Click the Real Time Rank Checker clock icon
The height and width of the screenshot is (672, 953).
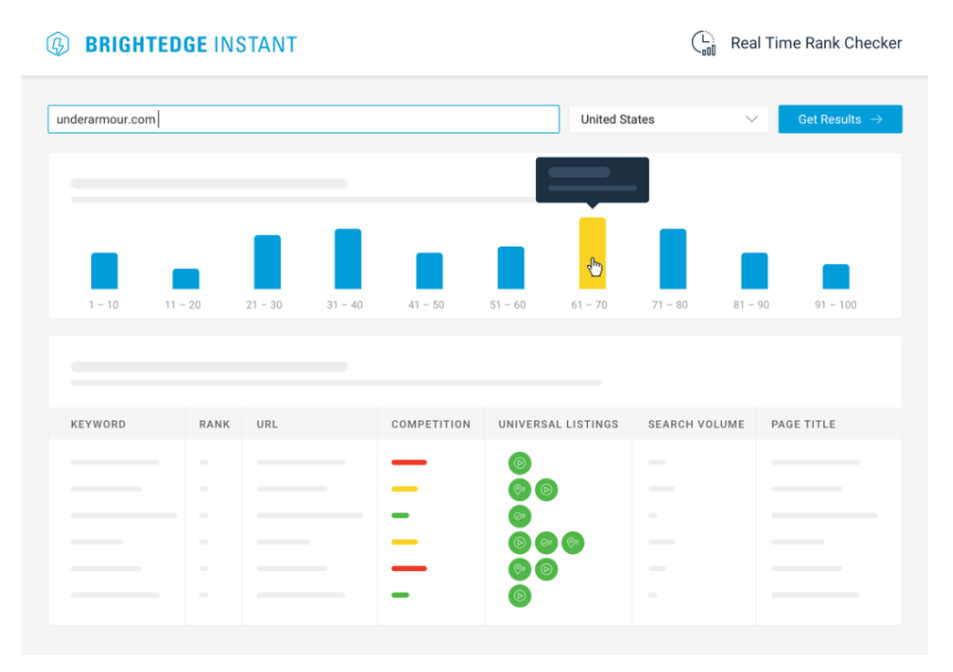click(x=704, y=43)
